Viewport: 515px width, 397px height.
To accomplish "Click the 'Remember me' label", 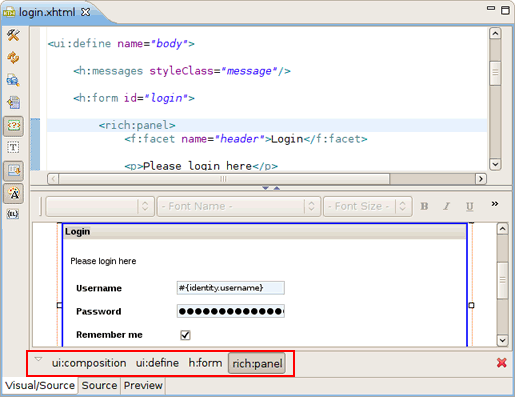I will pos(109,335).
